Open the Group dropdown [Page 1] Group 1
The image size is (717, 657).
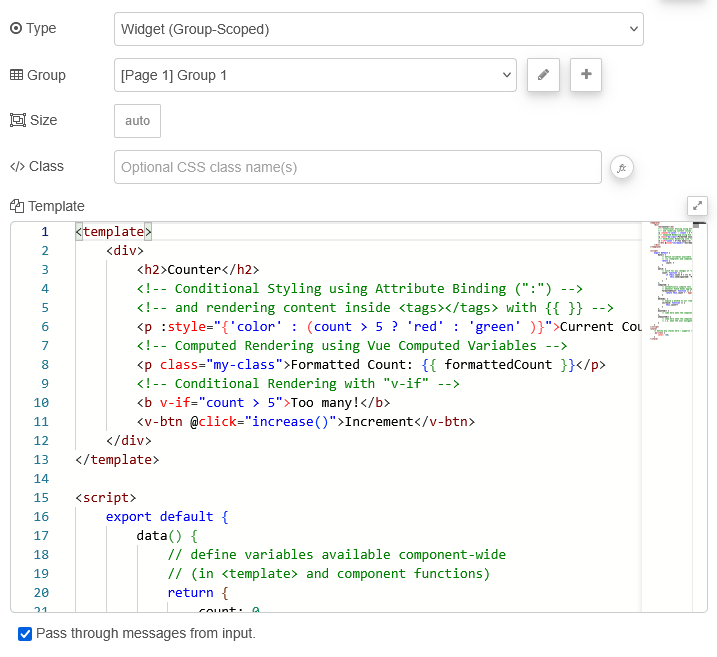coord(315,75)
